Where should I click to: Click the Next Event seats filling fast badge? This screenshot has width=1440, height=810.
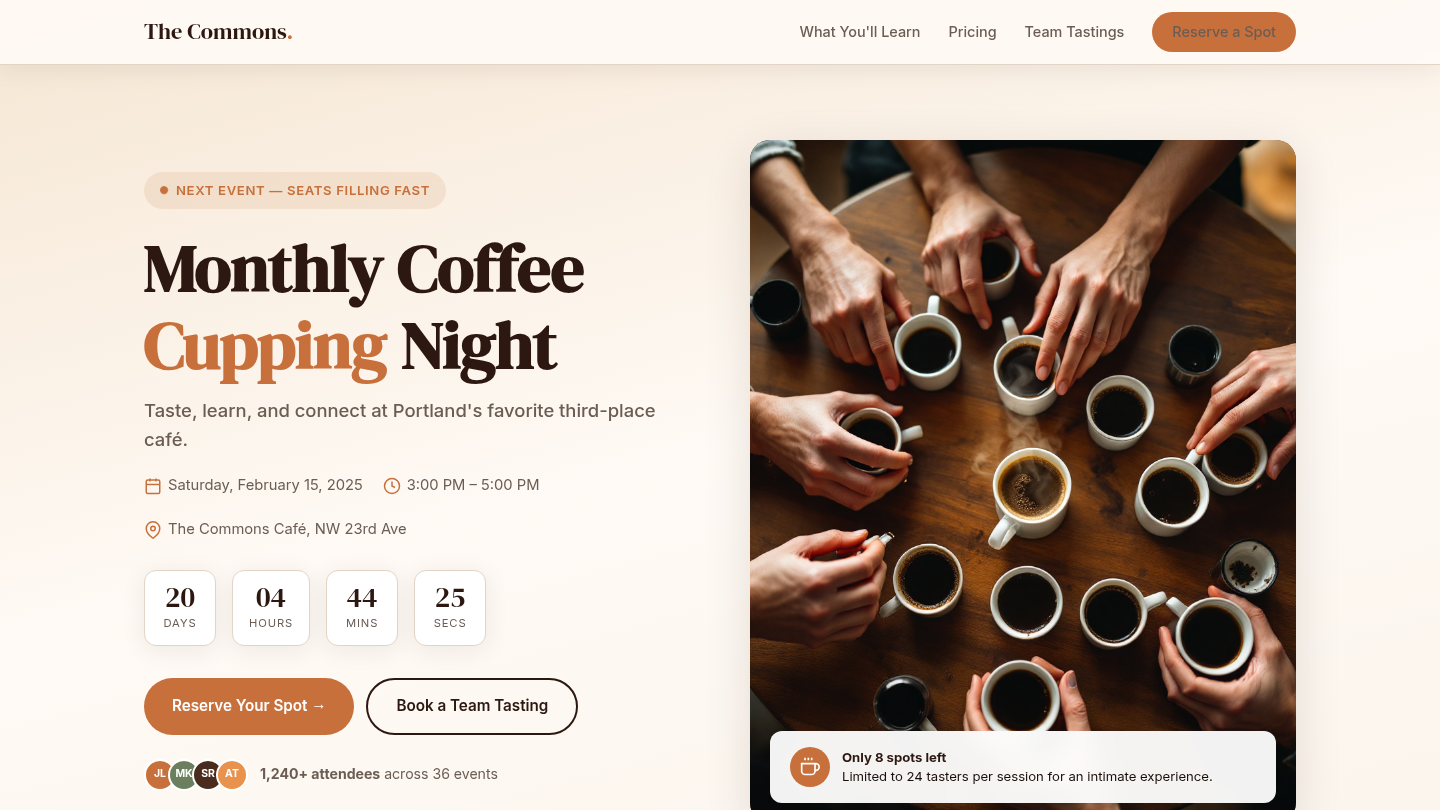pos(295,190)
